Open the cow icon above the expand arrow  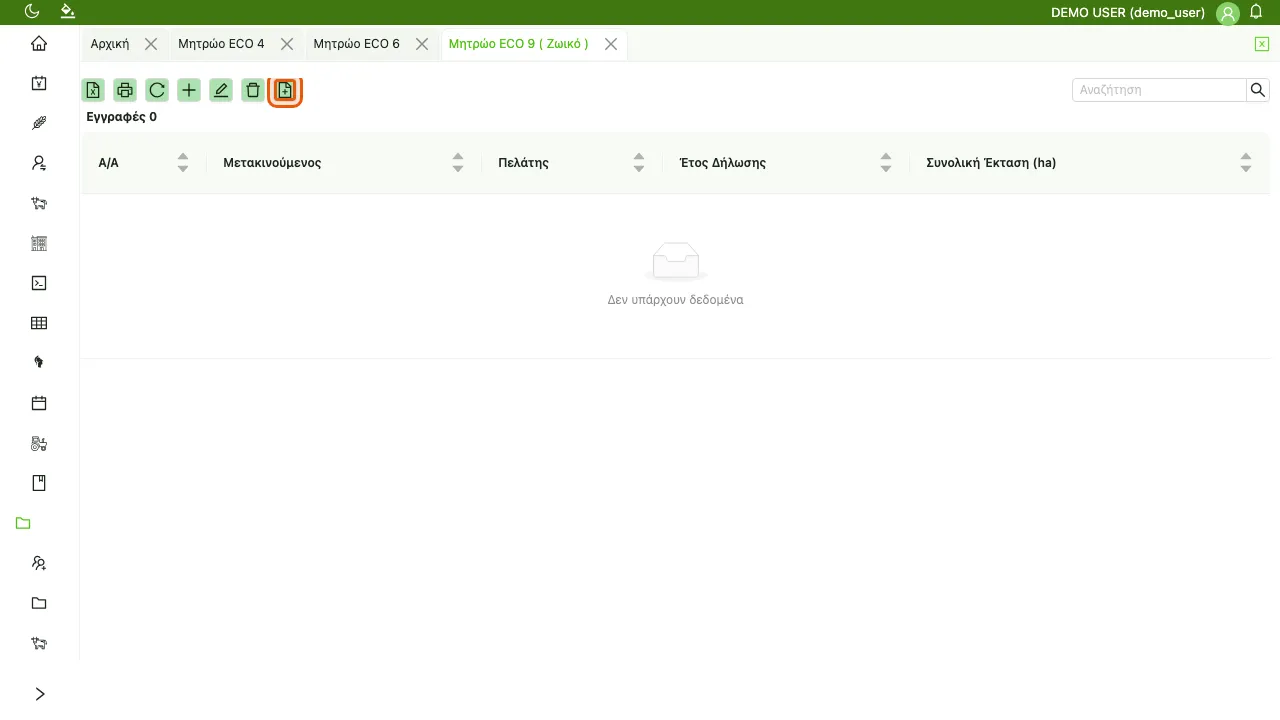pyautogui.click(x=39, y=643)
